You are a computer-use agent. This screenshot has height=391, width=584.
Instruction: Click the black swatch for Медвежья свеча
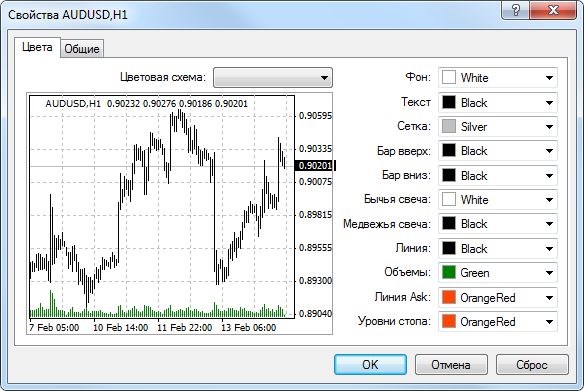point(449,223)
